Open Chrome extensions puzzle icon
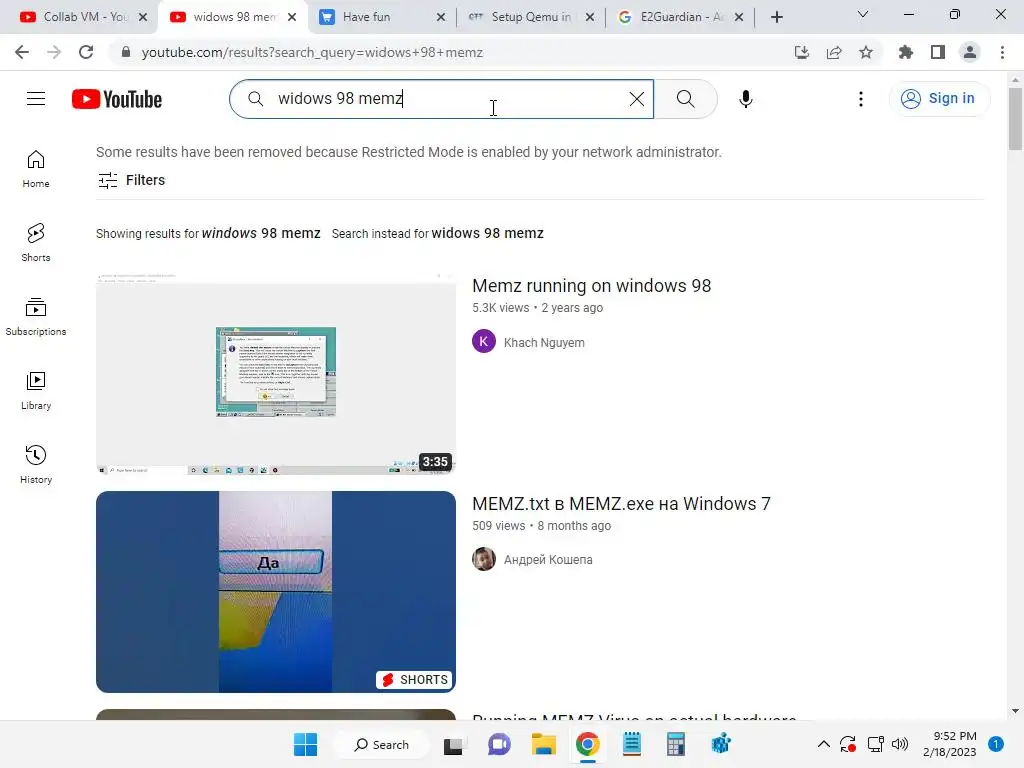Viewport: 1024px width, 768px height. click(x=905, y=52)
